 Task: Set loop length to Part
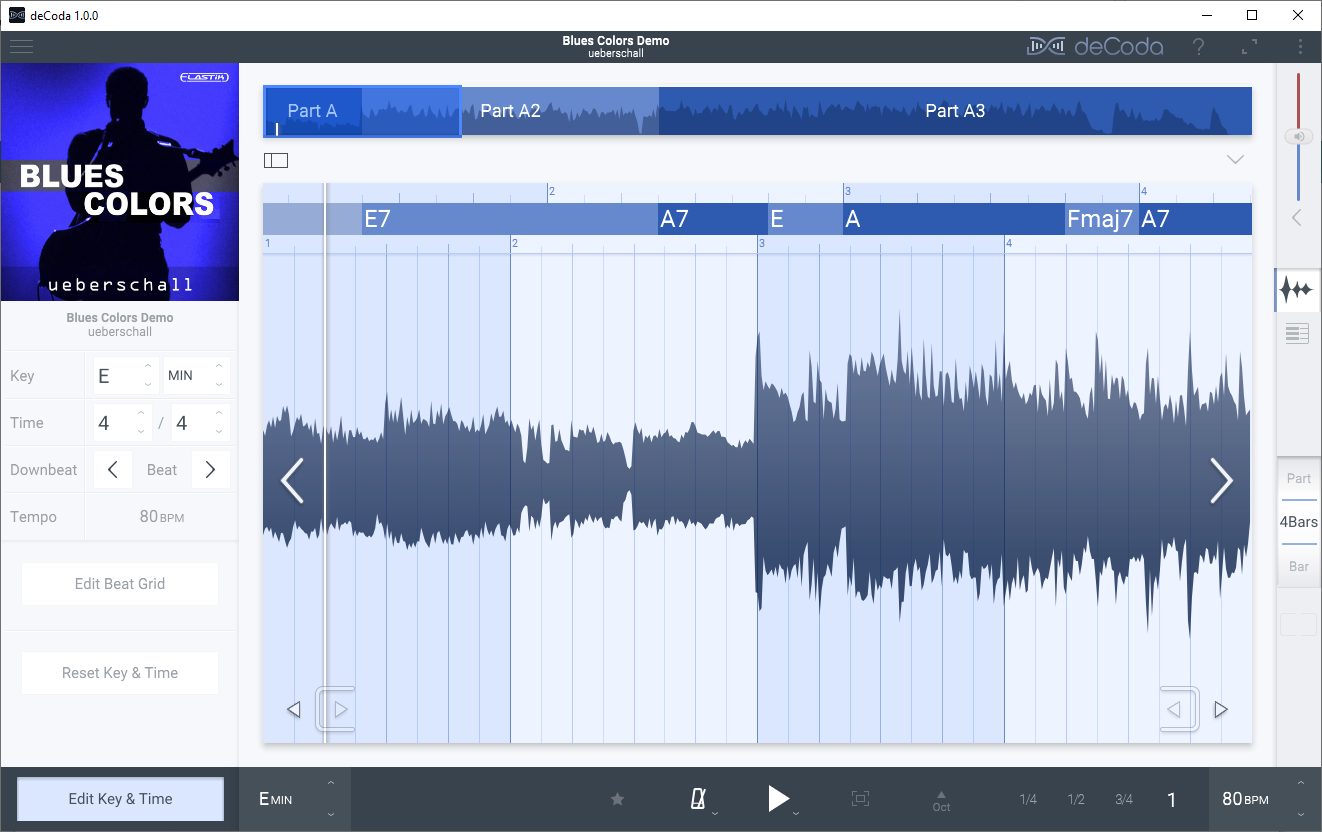1299,479
